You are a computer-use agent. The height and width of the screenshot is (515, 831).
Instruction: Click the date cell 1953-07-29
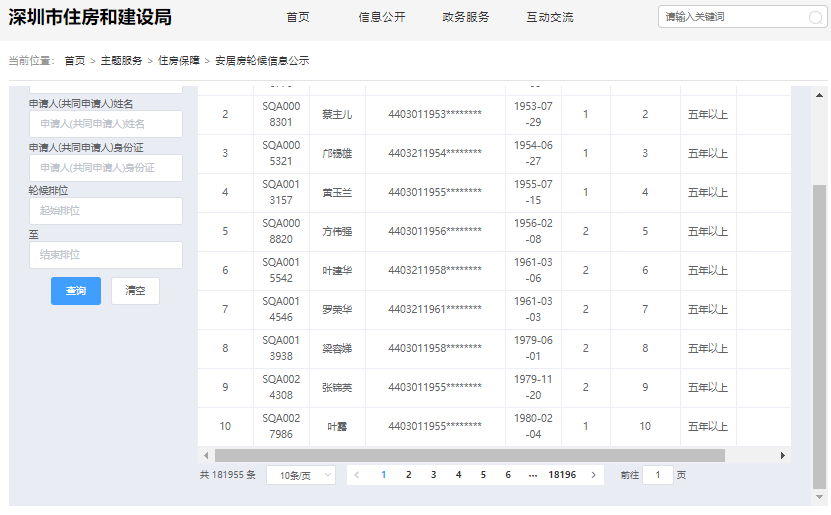(x=533, y=114)
